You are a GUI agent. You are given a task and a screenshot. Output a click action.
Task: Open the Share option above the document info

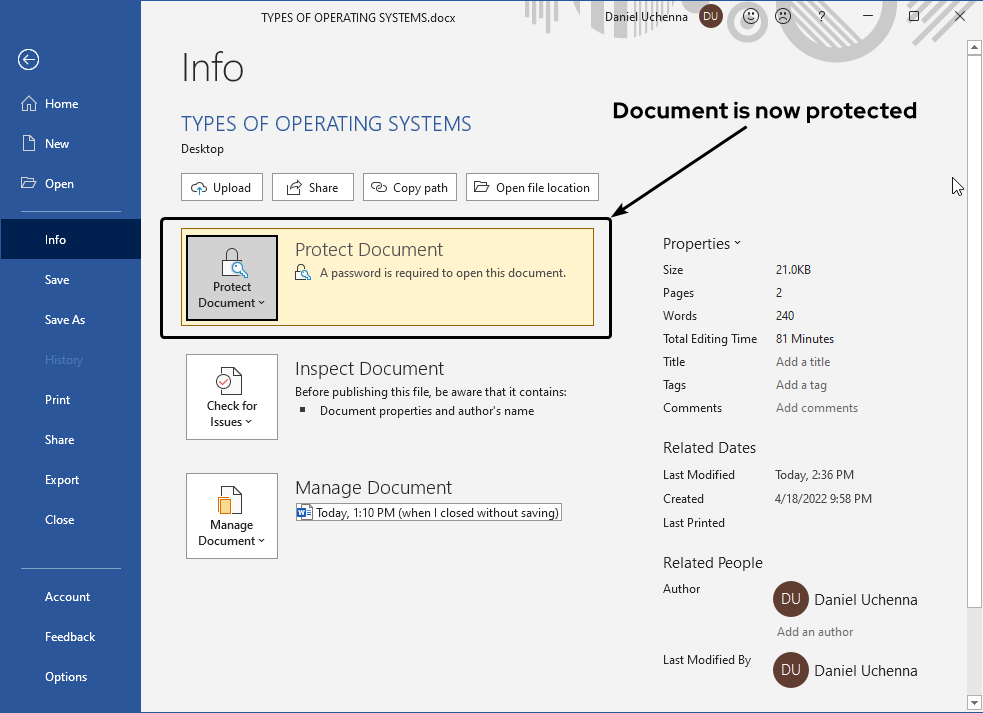click(x=312, y=187)
